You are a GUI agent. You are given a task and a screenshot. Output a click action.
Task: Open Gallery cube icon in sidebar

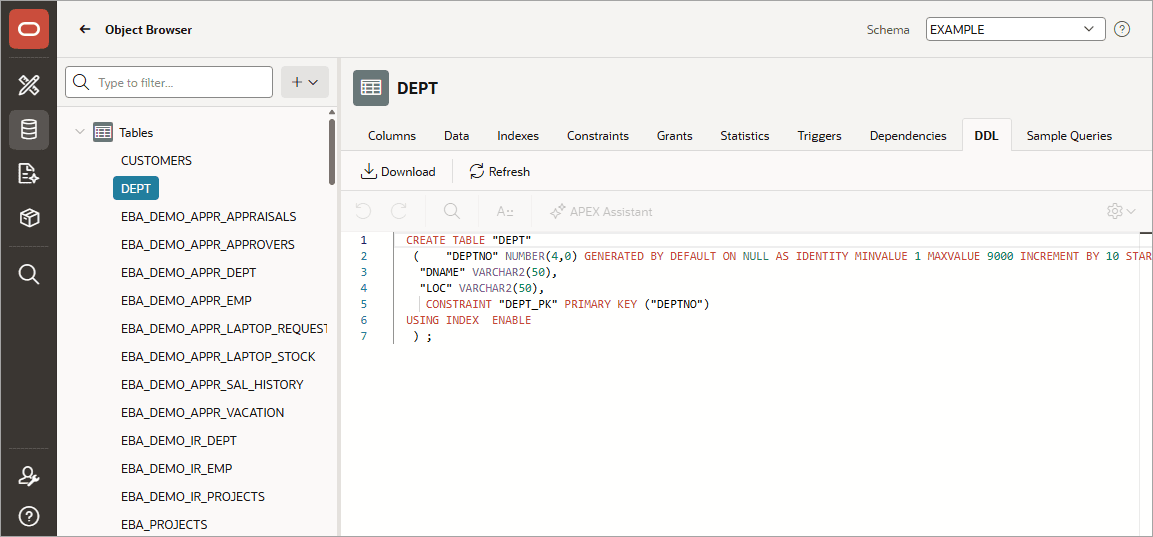coord(29,218)
